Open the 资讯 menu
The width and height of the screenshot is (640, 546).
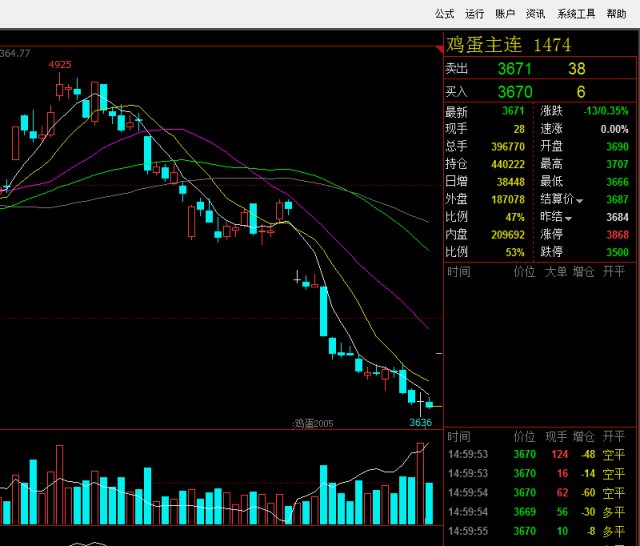point(536,14)
